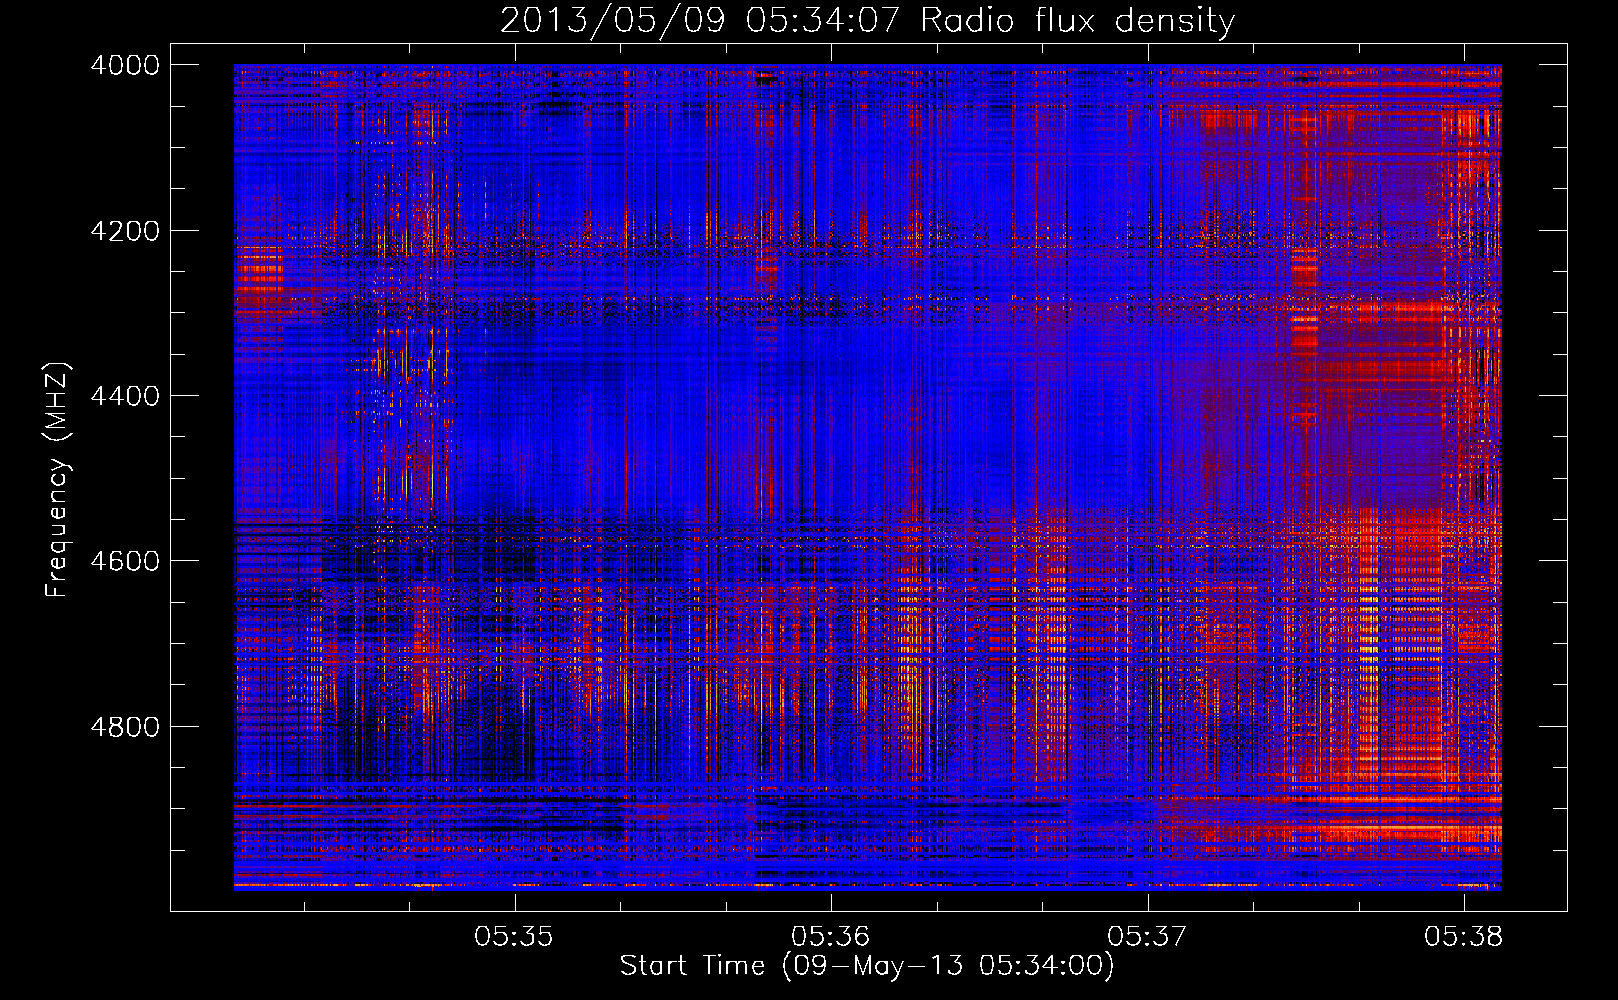Viewport: 1618px width, 1000px height.
Task: Click the 05:38 time axis label
Action: pos(1464,936)
